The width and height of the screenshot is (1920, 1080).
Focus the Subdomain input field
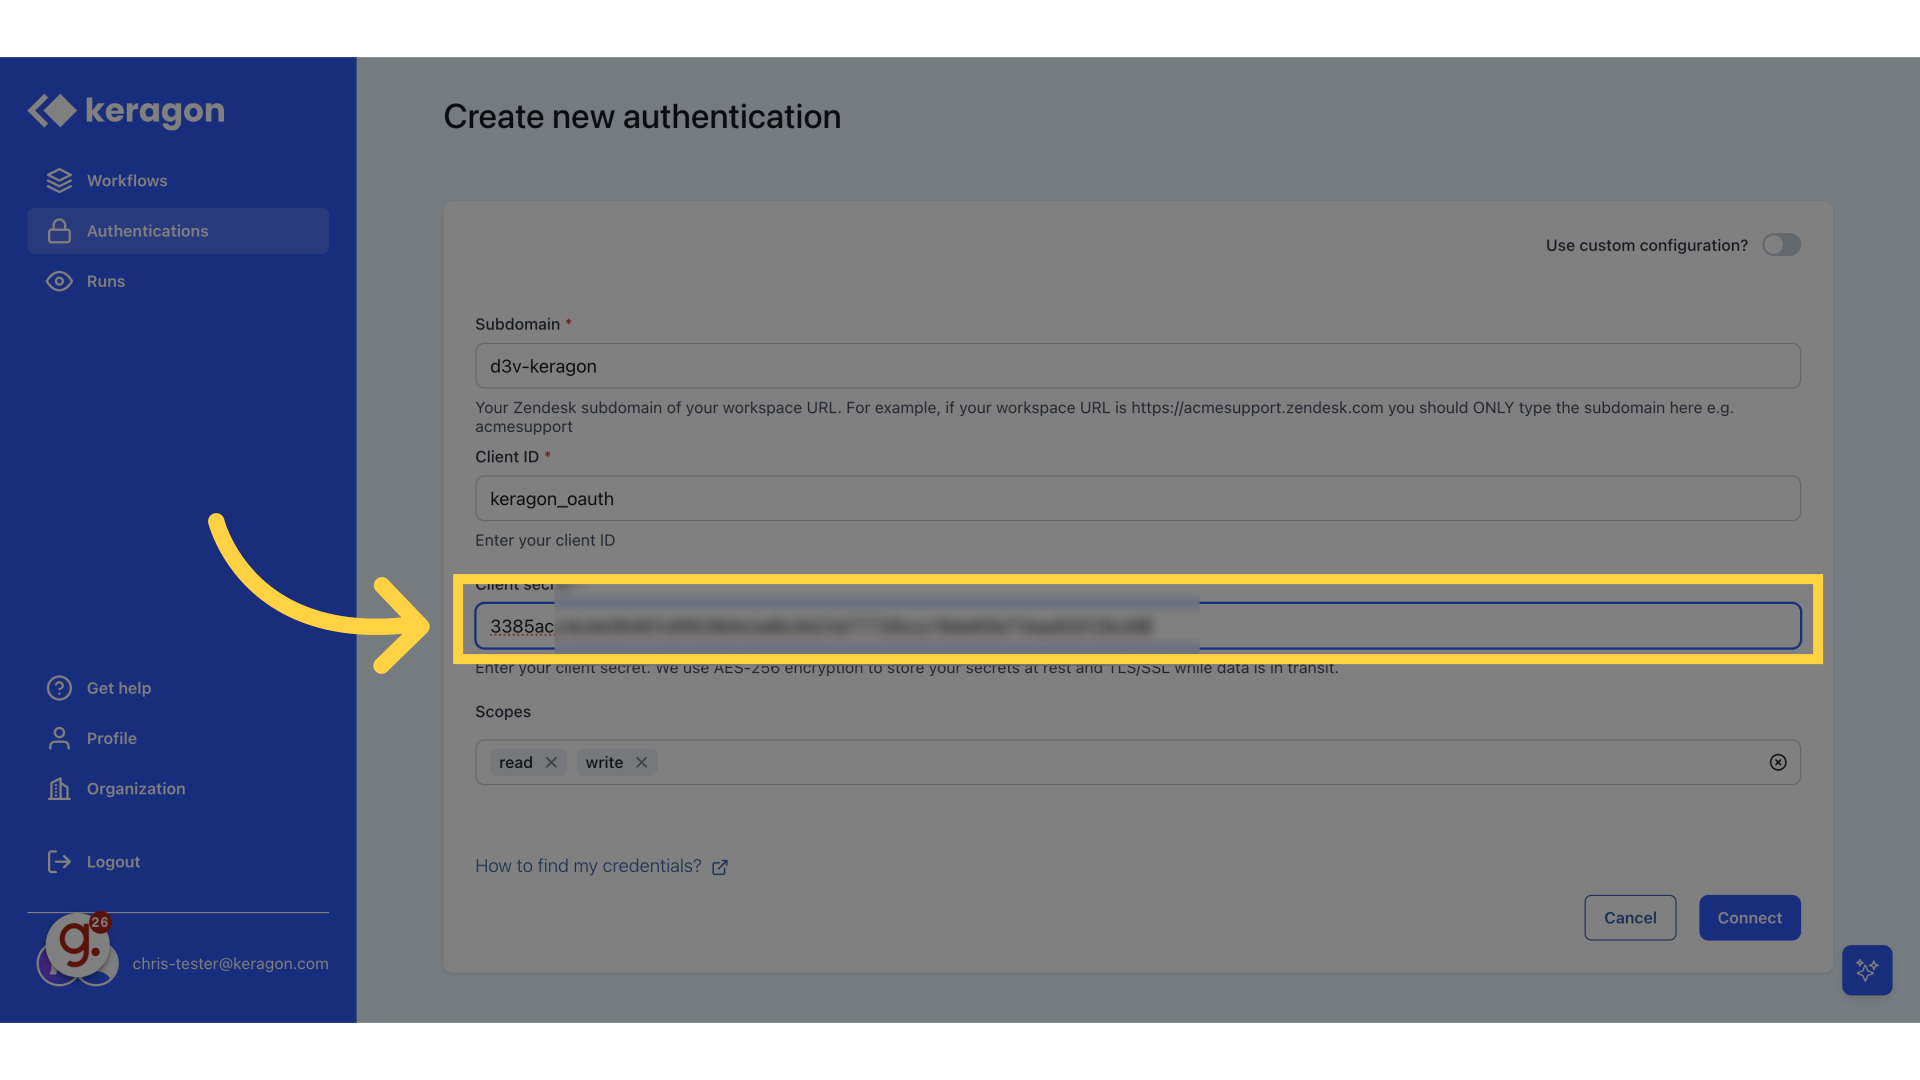point(1137,366)
